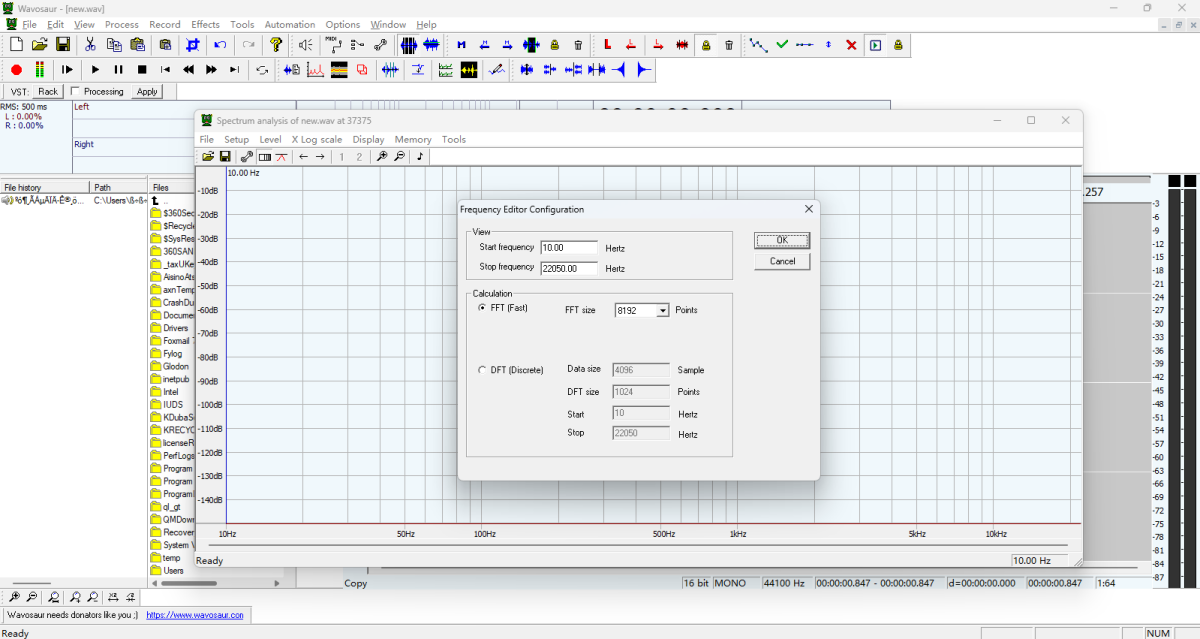Click the red Record button
The image size is (1200, 639).
[x=16, y=70]
